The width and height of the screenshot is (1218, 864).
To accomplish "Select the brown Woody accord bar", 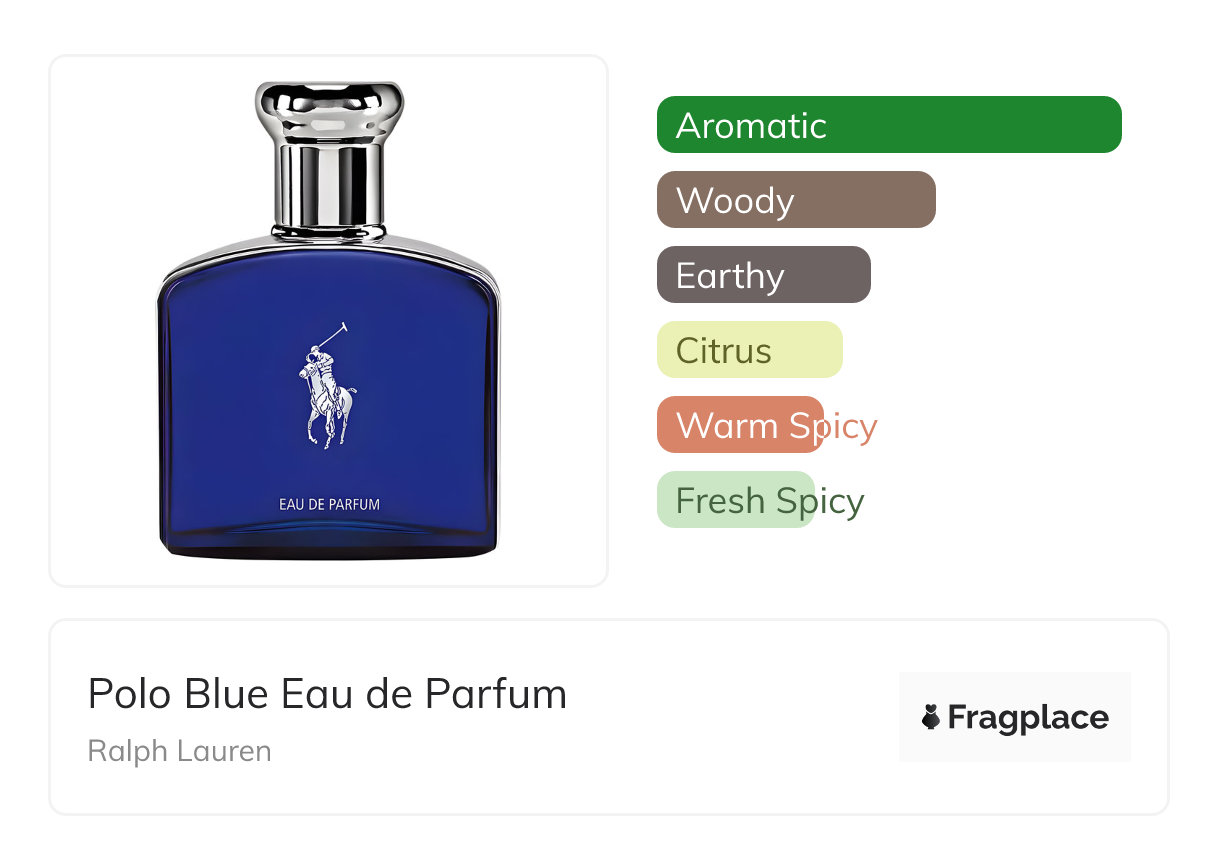I will (x=796, y=200).
